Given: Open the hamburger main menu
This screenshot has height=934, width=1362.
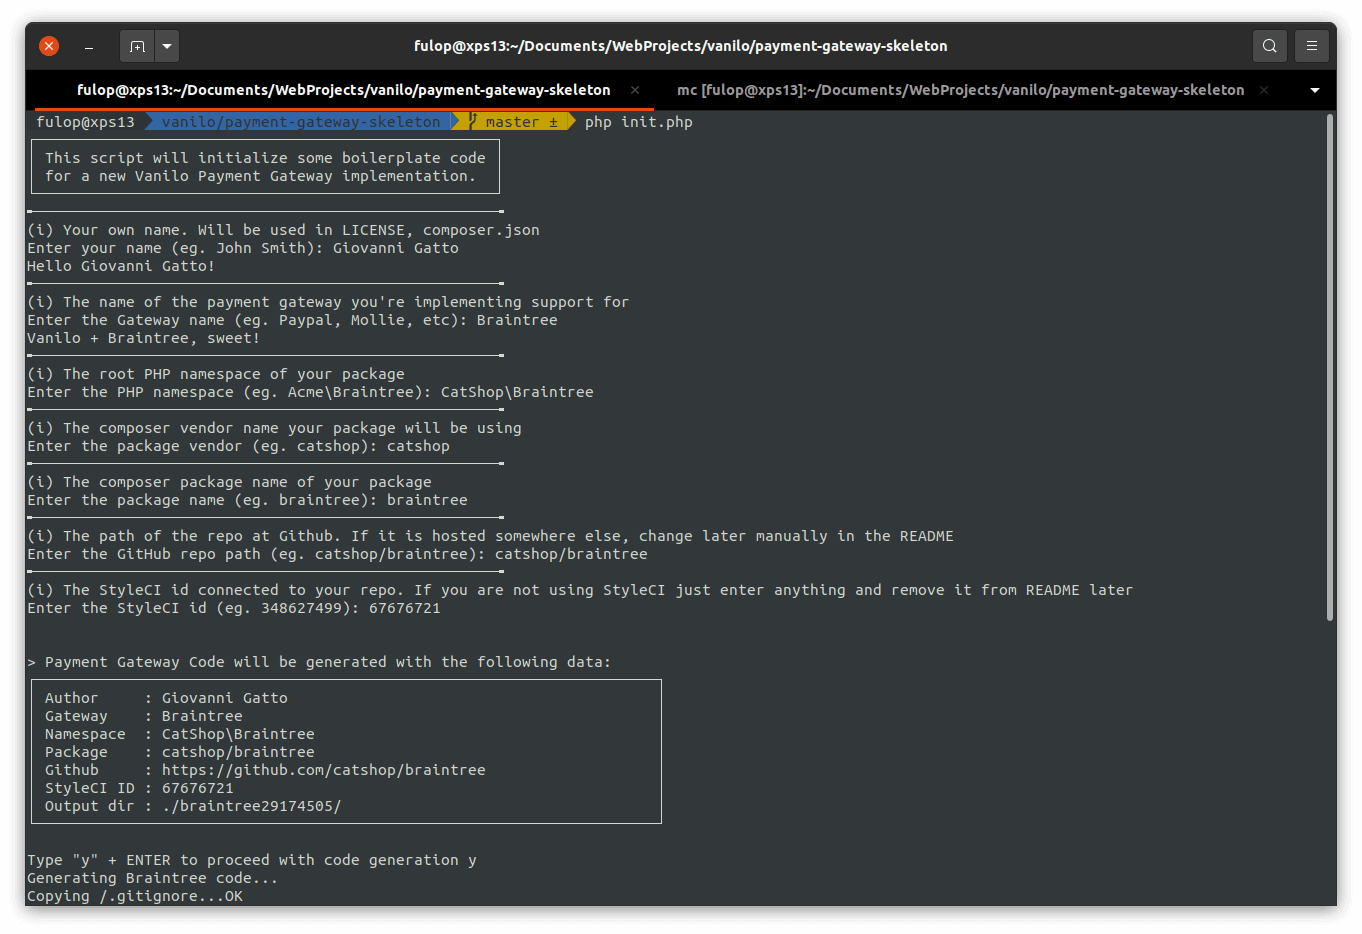Looking at the screenshot, I should tap(1311, 46).
